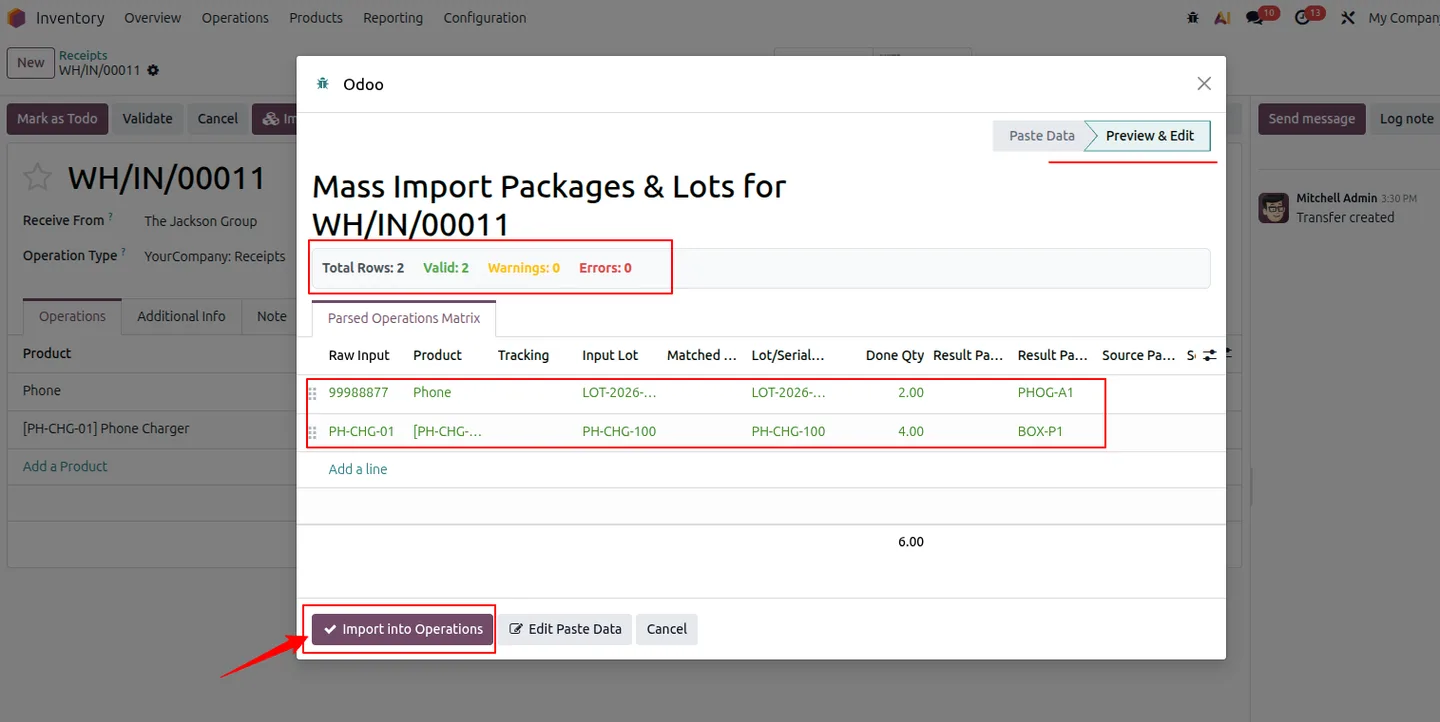Click Mitchell Admin's avatar in the chatter

coord(1273,208)
